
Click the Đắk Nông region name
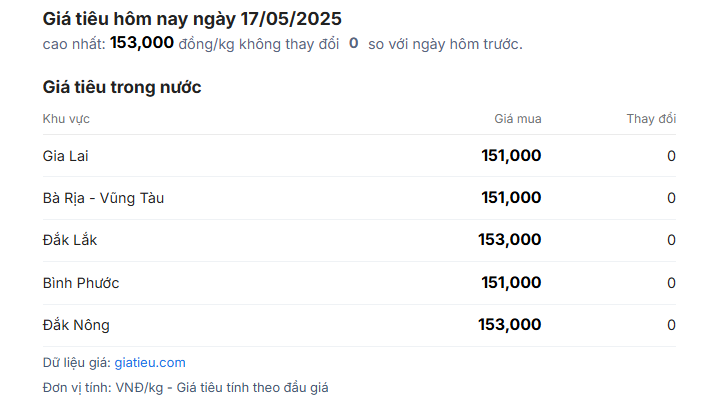click(76, 325)
